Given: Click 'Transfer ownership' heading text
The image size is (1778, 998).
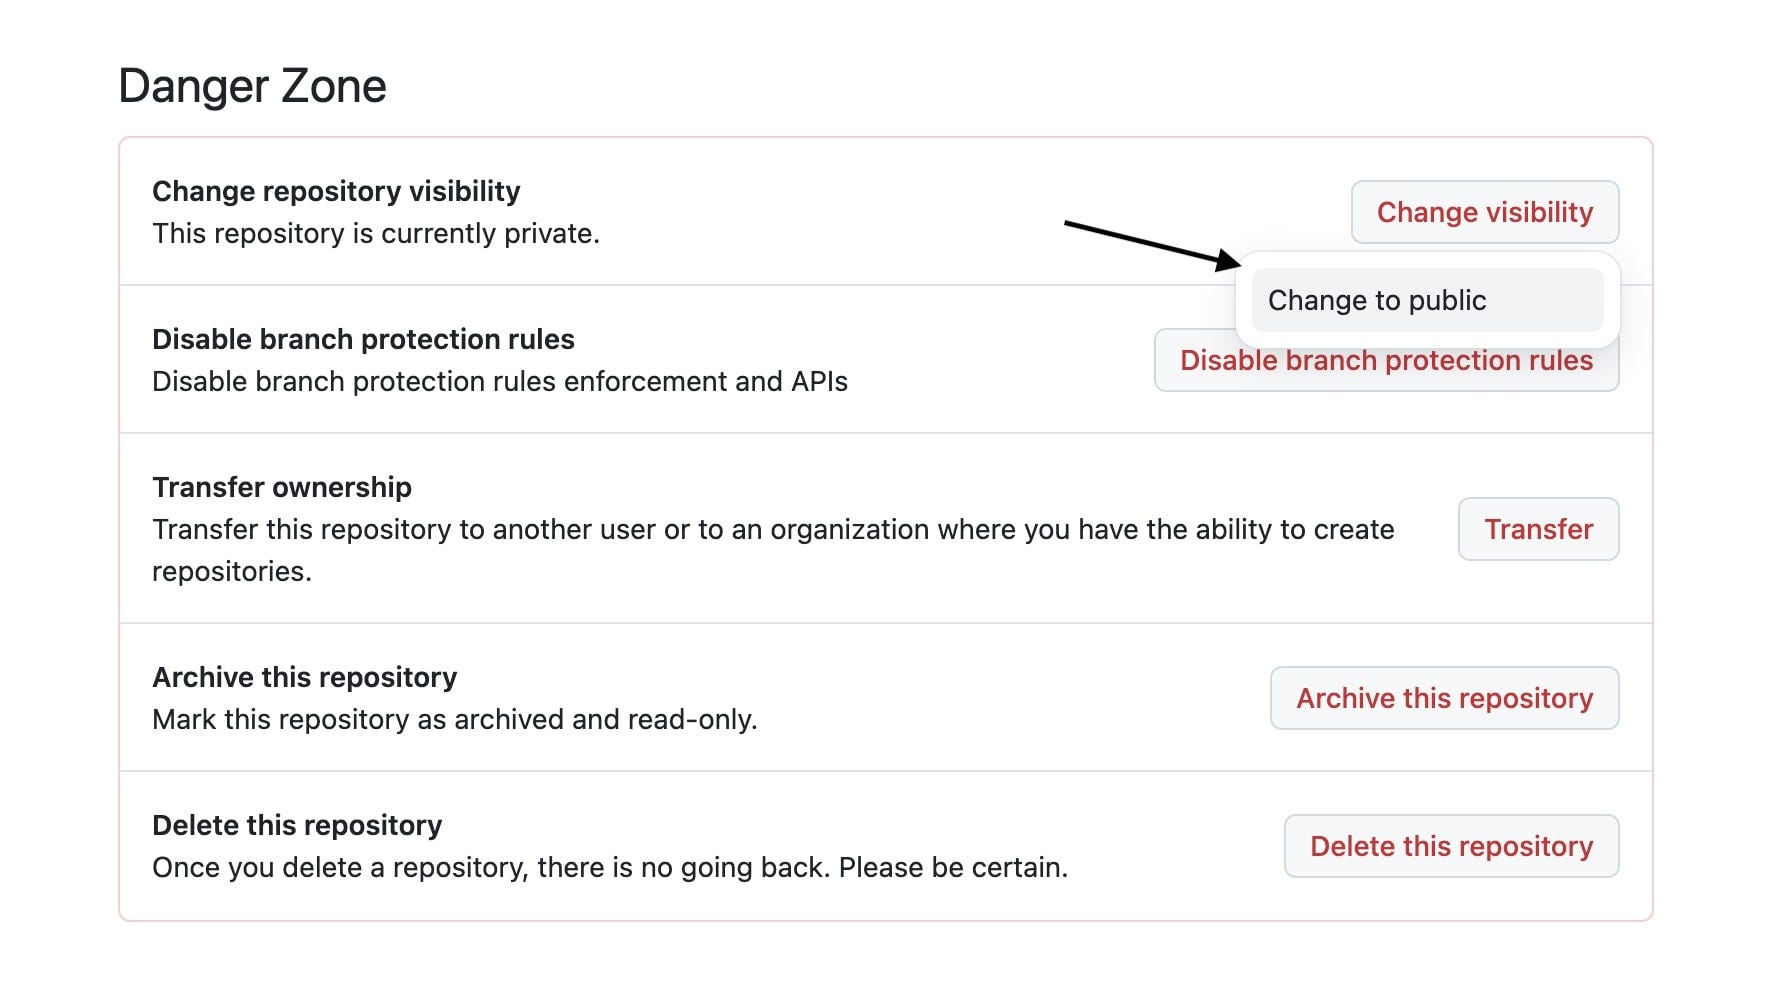Looking at the screenshot, I should [x=282, y=487].
